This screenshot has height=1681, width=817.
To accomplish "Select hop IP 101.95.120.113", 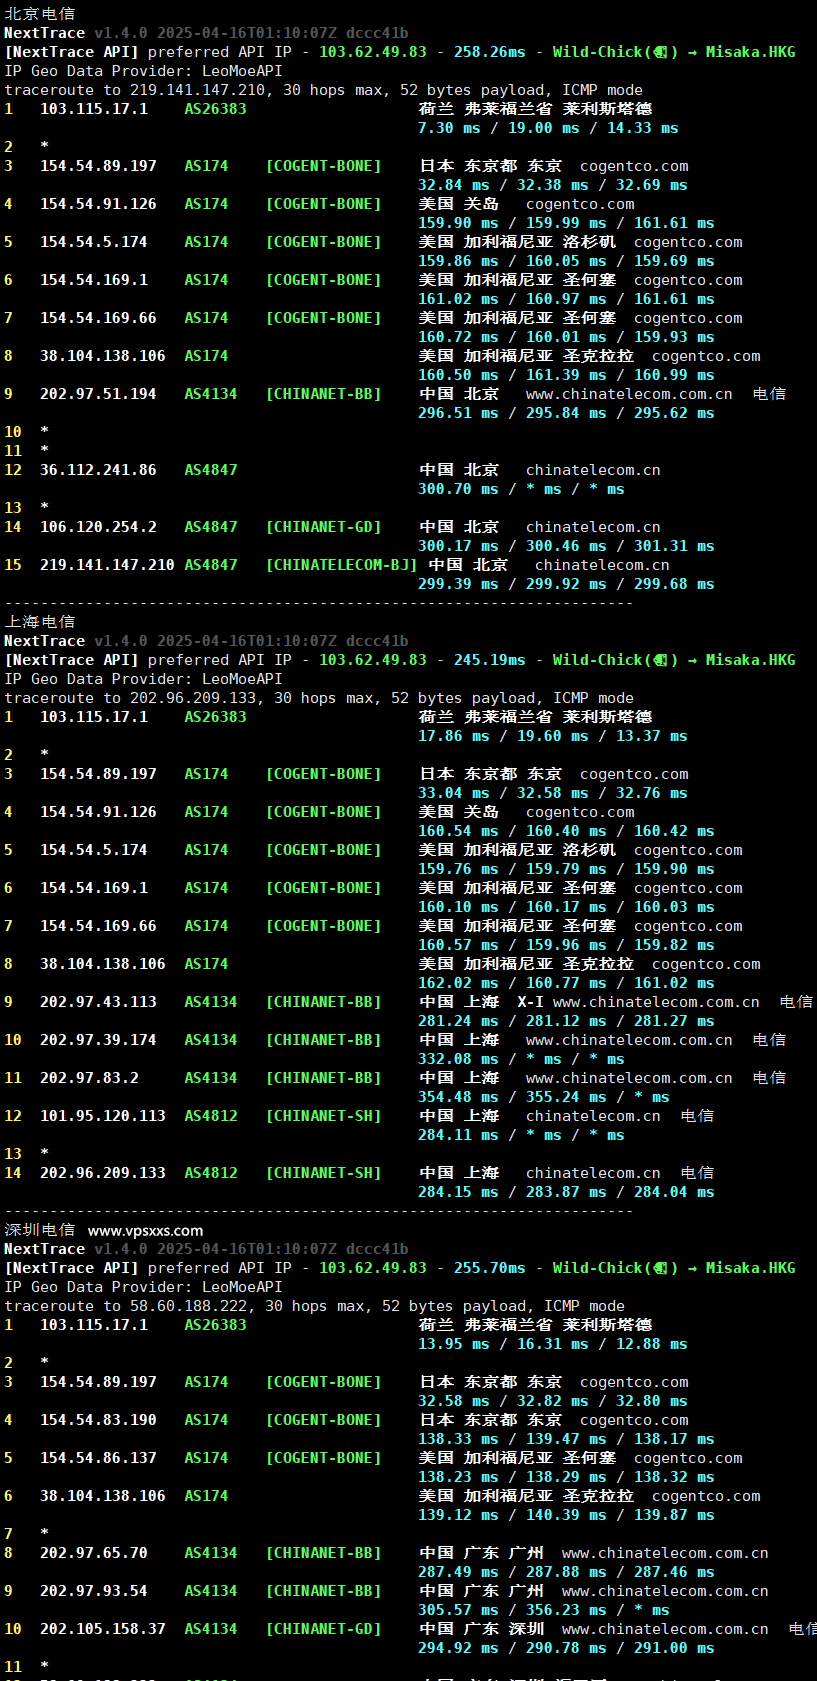I will (103, 1116).
